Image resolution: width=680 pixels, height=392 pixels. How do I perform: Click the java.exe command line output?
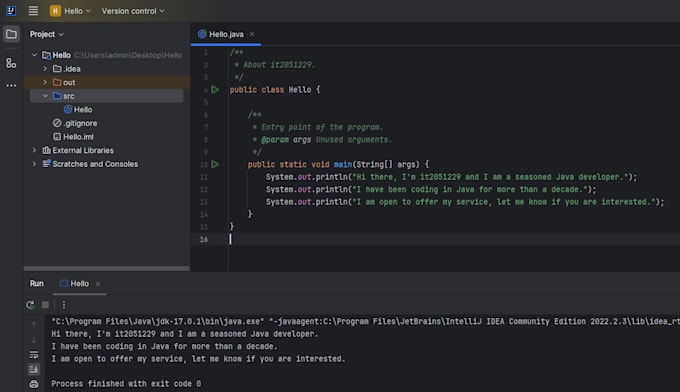(365, 321)
